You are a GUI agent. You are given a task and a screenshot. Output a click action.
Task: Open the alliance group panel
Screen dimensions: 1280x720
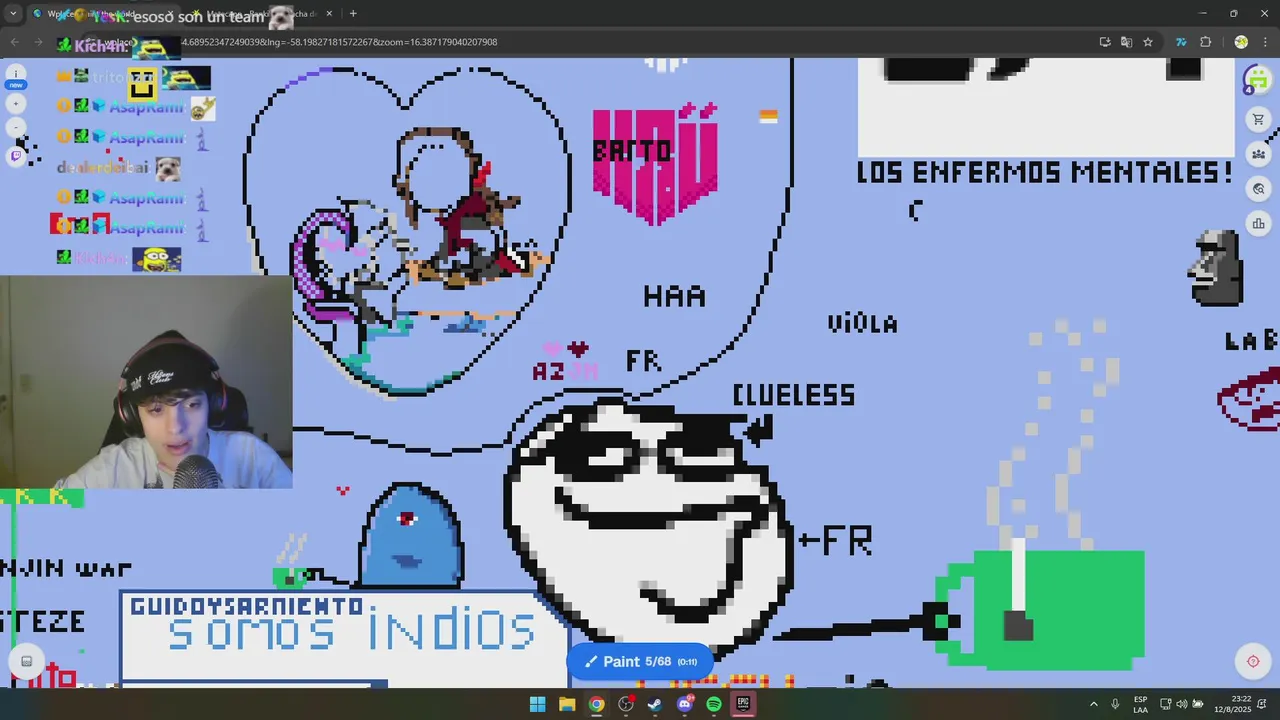tap(1258, 154)
